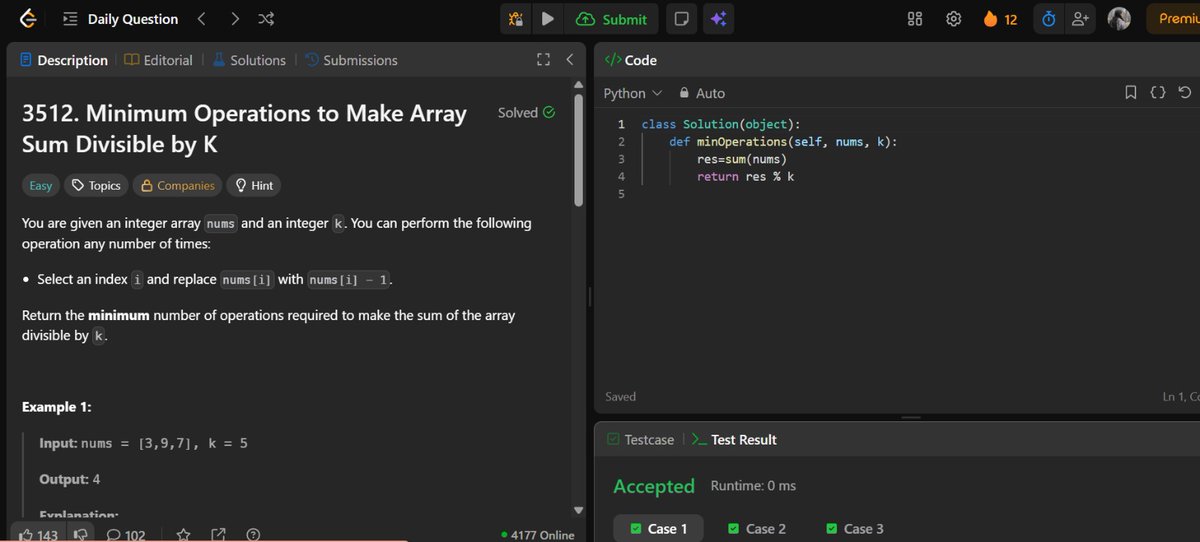Open the profile avatar menu

(x=1119, y=19)
